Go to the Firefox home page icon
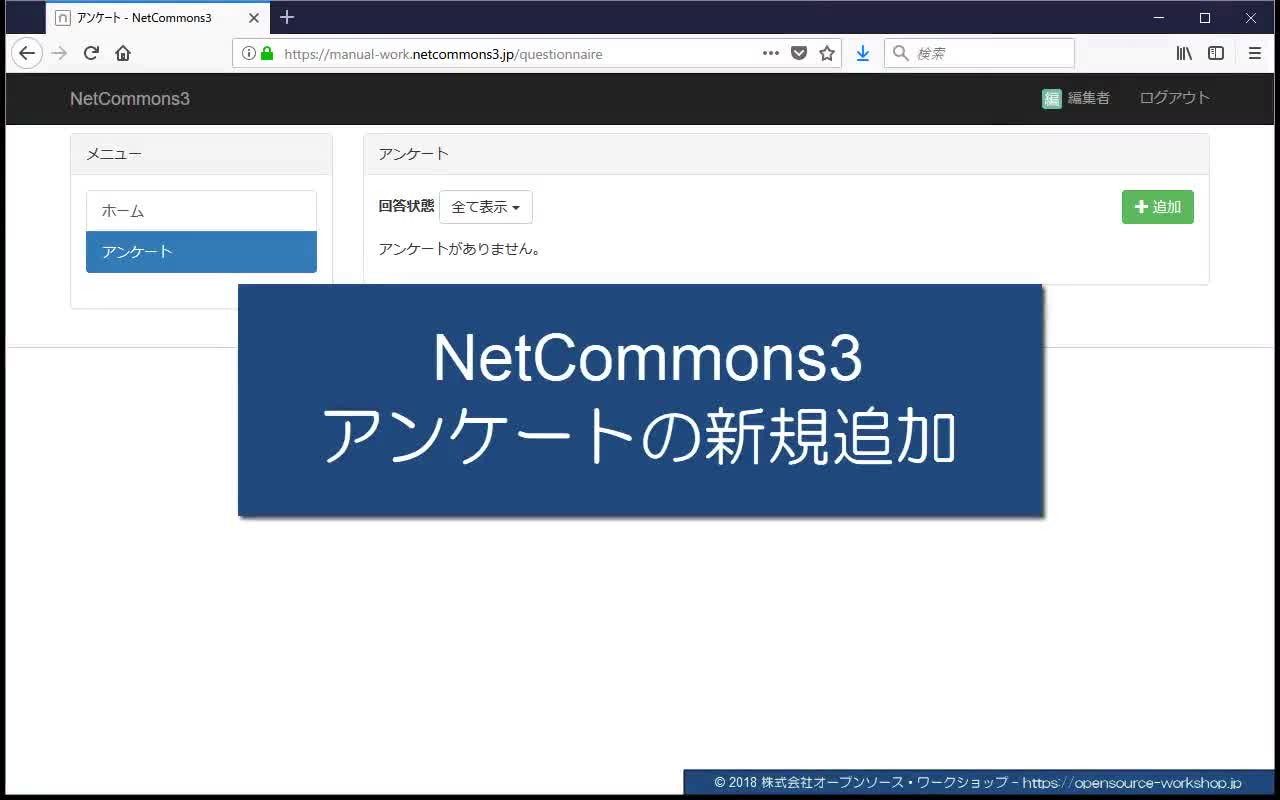Image resolution: width=1280 pixels, height=800 pixels. 123,53
